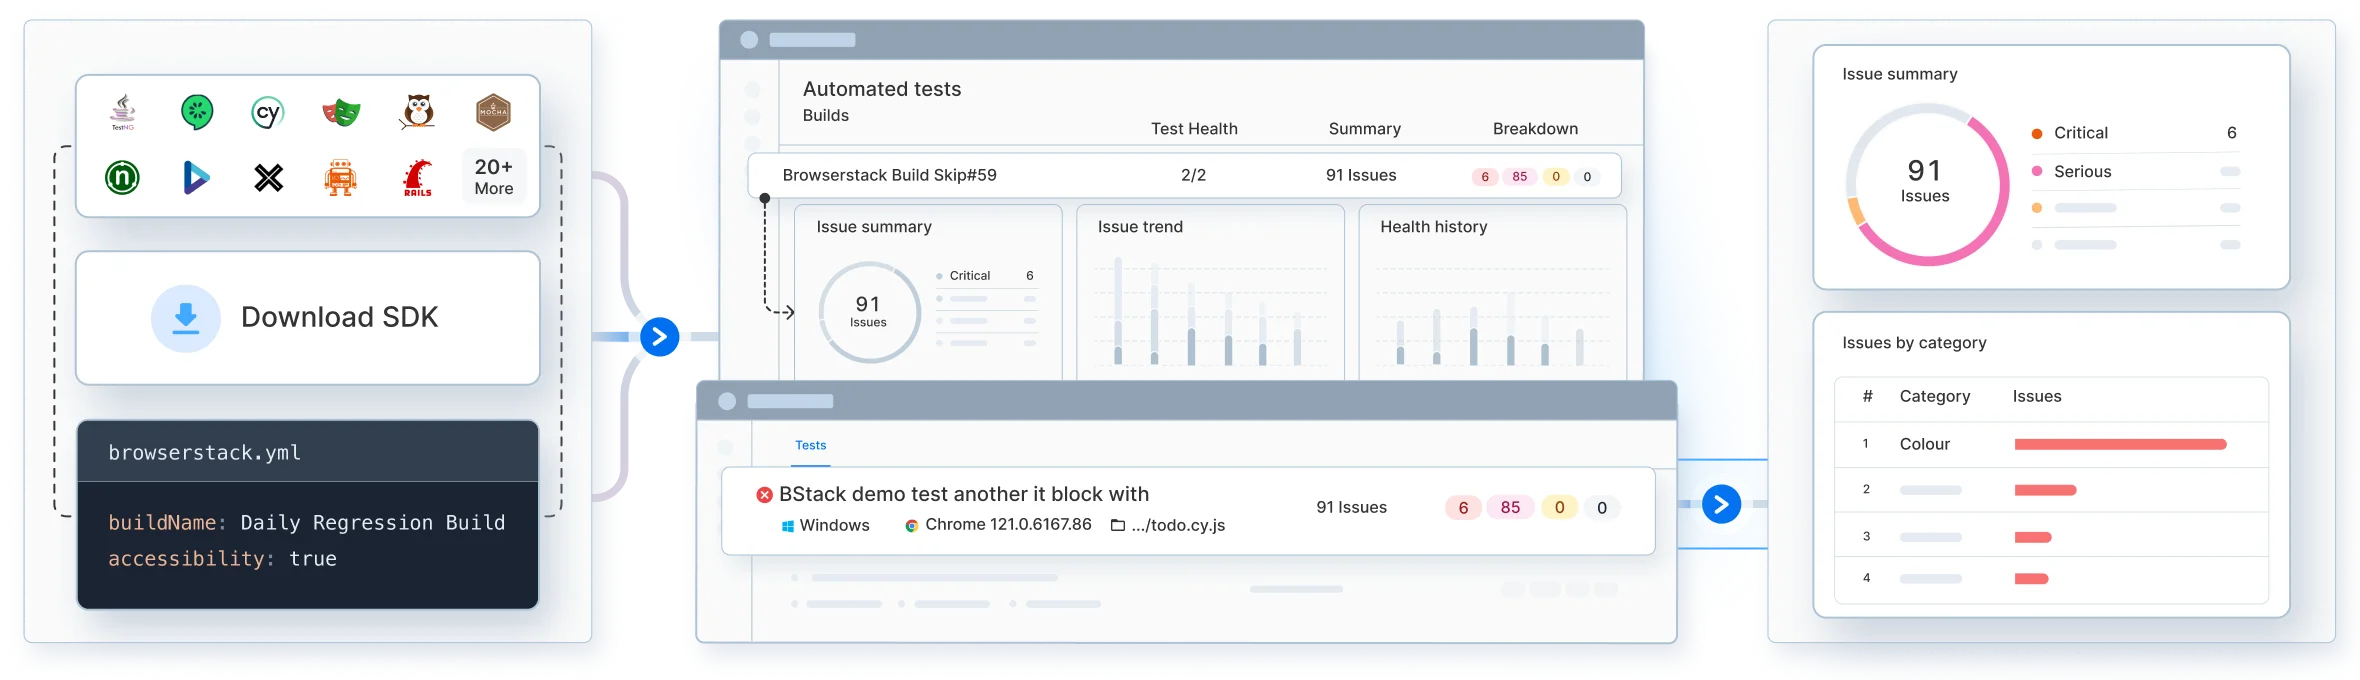Image resolution: width=2360 pixels, height=680 pixels.
Task: Click the Chrome browser icon
Action: click(911, 526)
